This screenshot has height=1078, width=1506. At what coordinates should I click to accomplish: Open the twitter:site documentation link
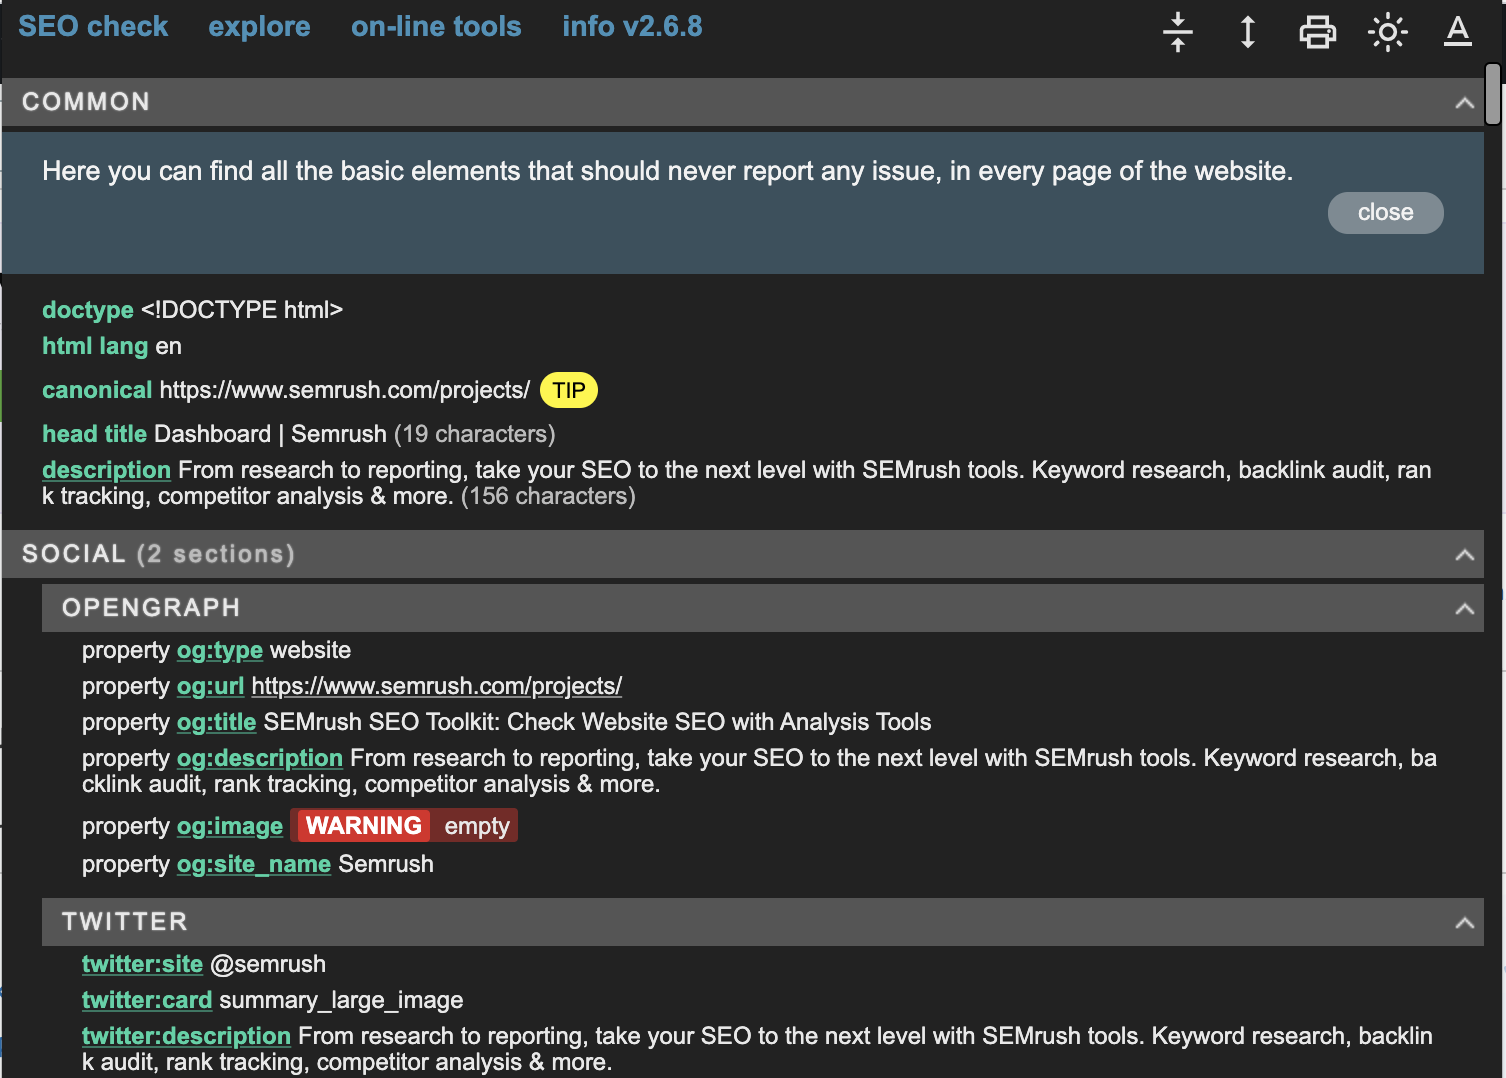tap(142, 963)
